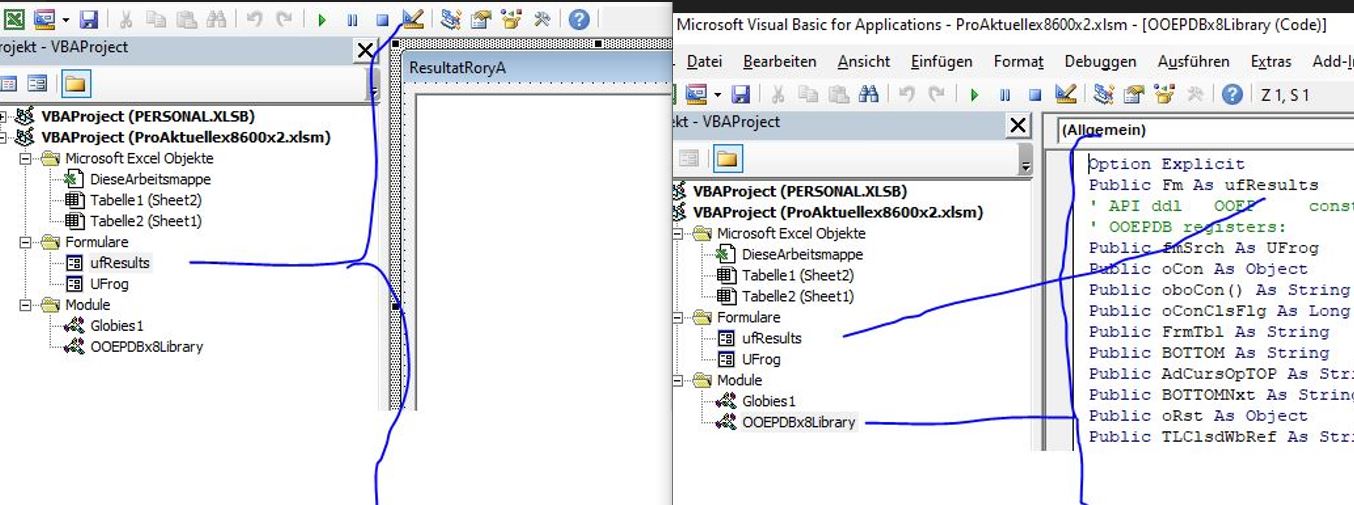Screen dimensions: 1354x505
Task: Run the macro with the left window play icon
Action: [321, 19]
